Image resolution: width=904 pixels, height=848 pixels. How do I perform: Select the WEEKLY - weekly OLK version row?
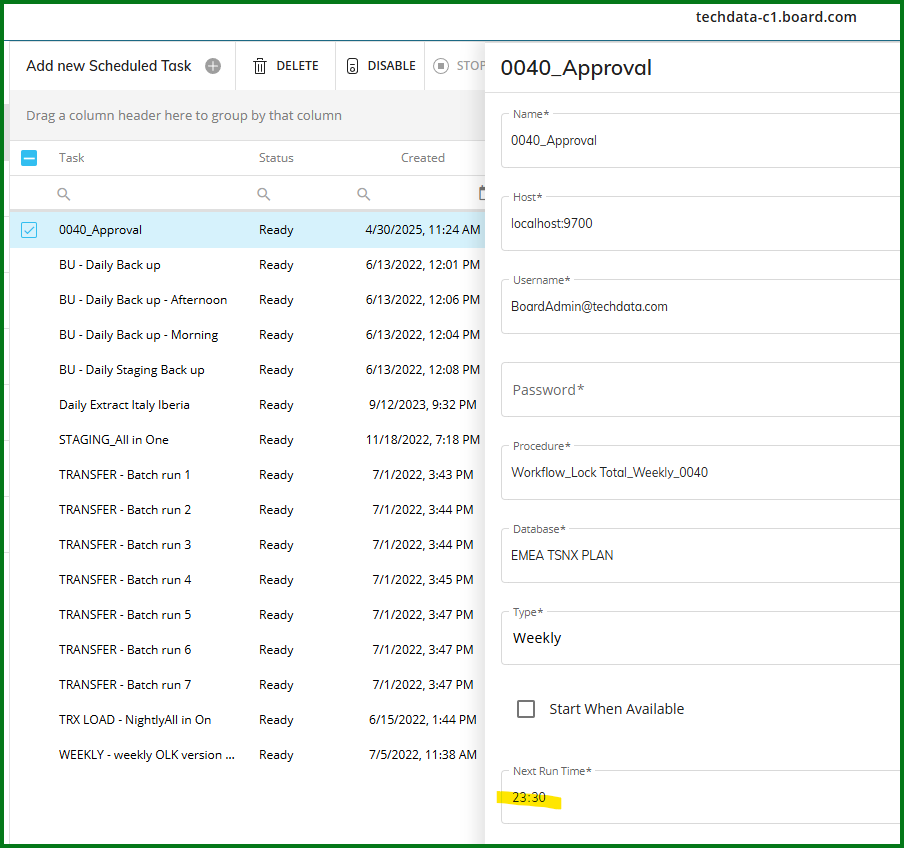click(x=247, y=755)
